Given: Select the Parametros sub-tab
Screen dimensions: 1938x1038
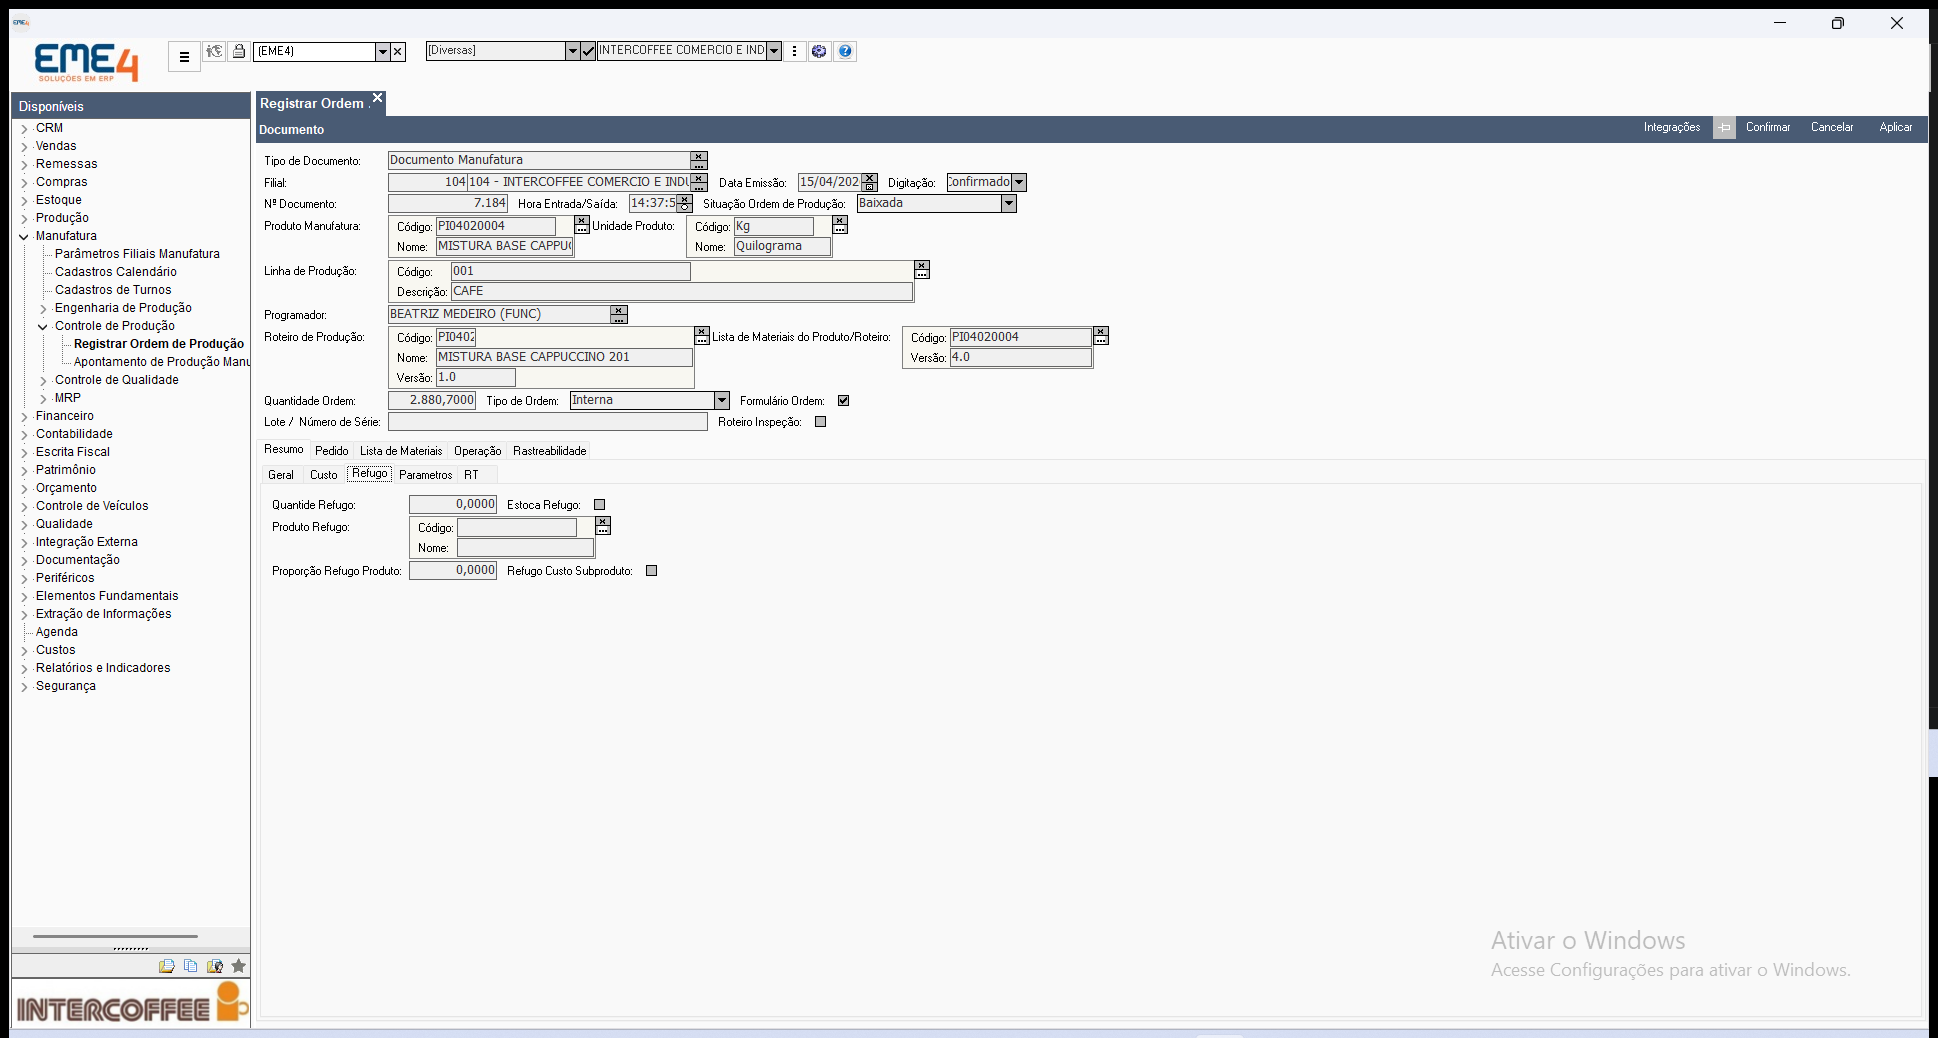Looking at the screenshot, I should coord(426,475).
